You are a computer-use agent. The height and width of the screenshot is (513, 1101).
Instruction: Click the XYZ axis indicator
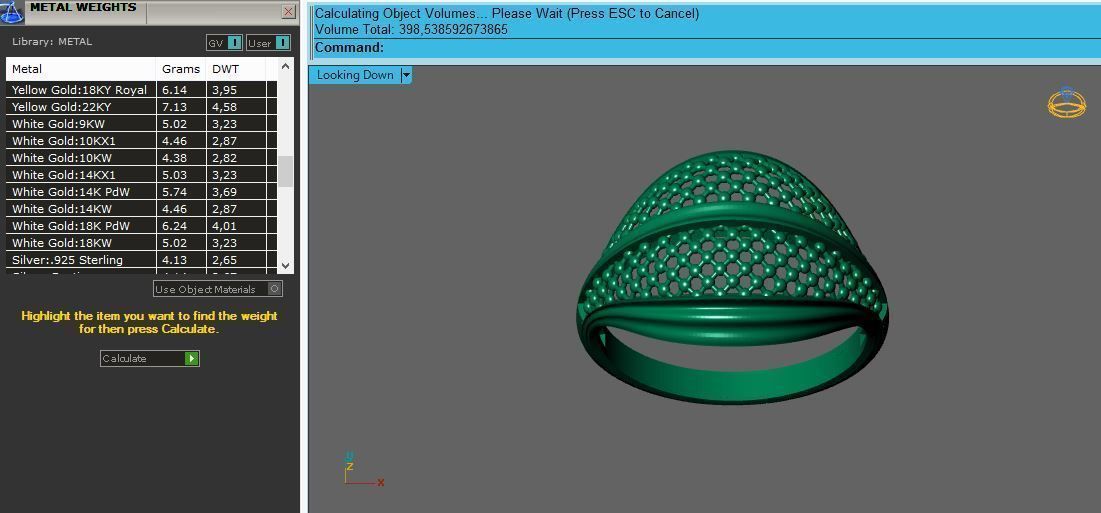click(x=363, y=469)
